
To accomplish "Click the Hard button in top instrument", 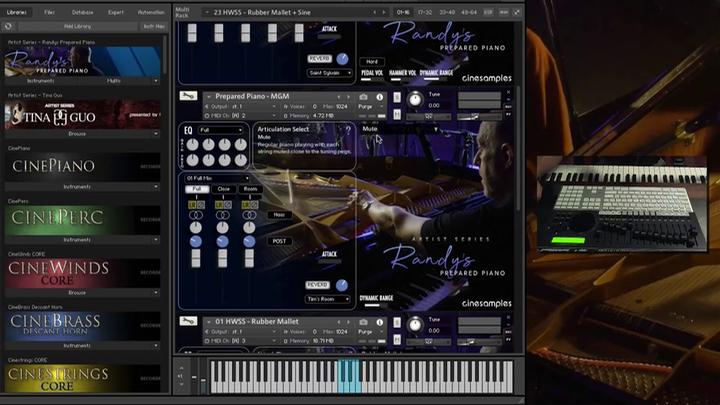I will click(372, 62).
